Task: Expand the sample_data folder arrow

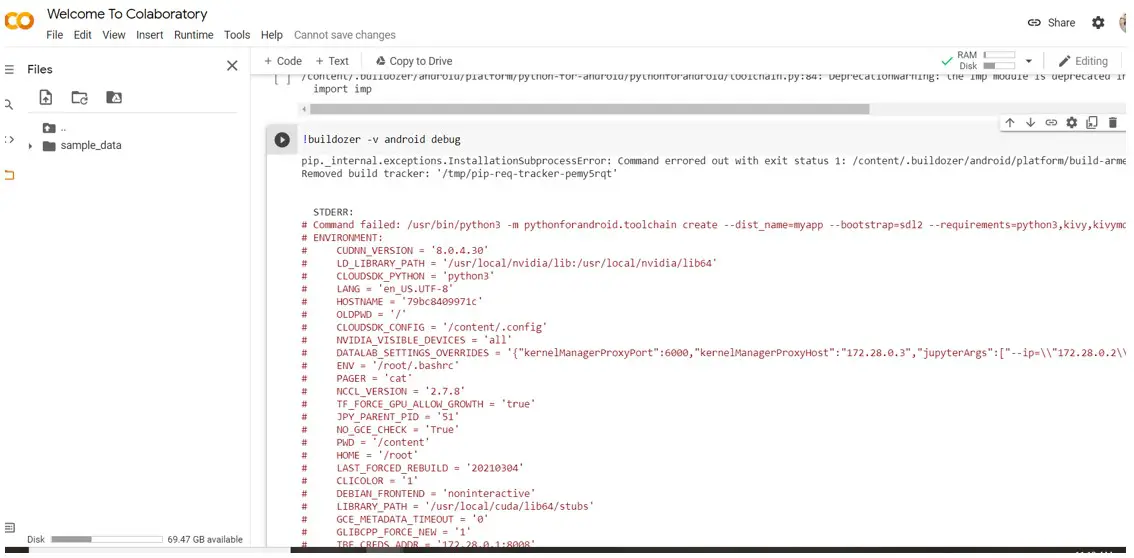Action: [30, 146]
